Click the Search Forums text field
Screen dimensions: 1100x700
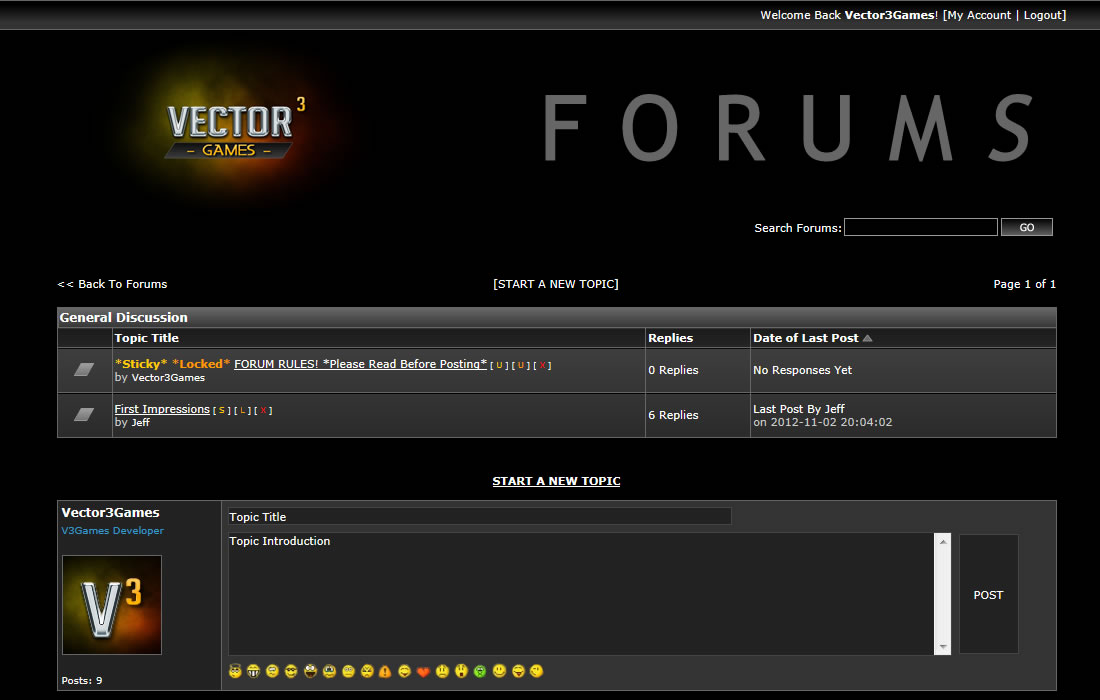tap(920, 228)
